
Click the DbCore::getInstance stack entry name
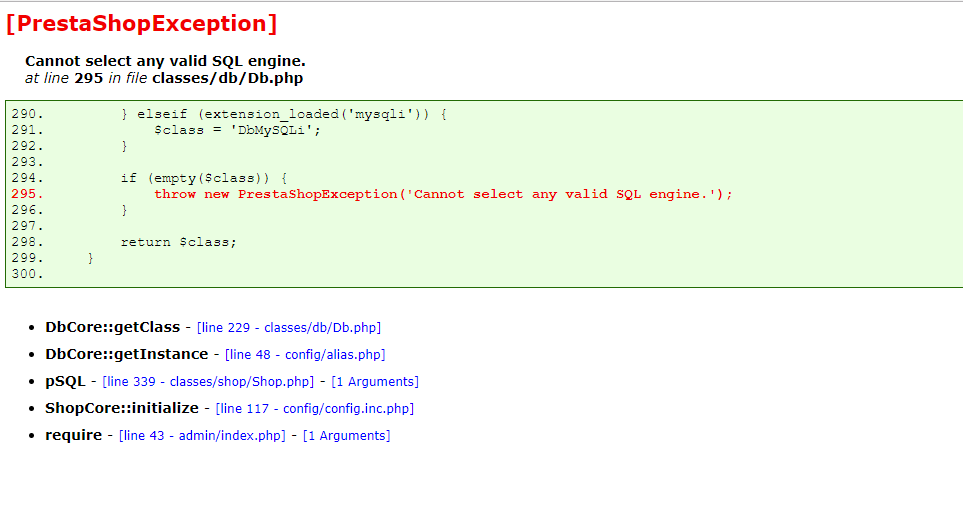point(127,354)
